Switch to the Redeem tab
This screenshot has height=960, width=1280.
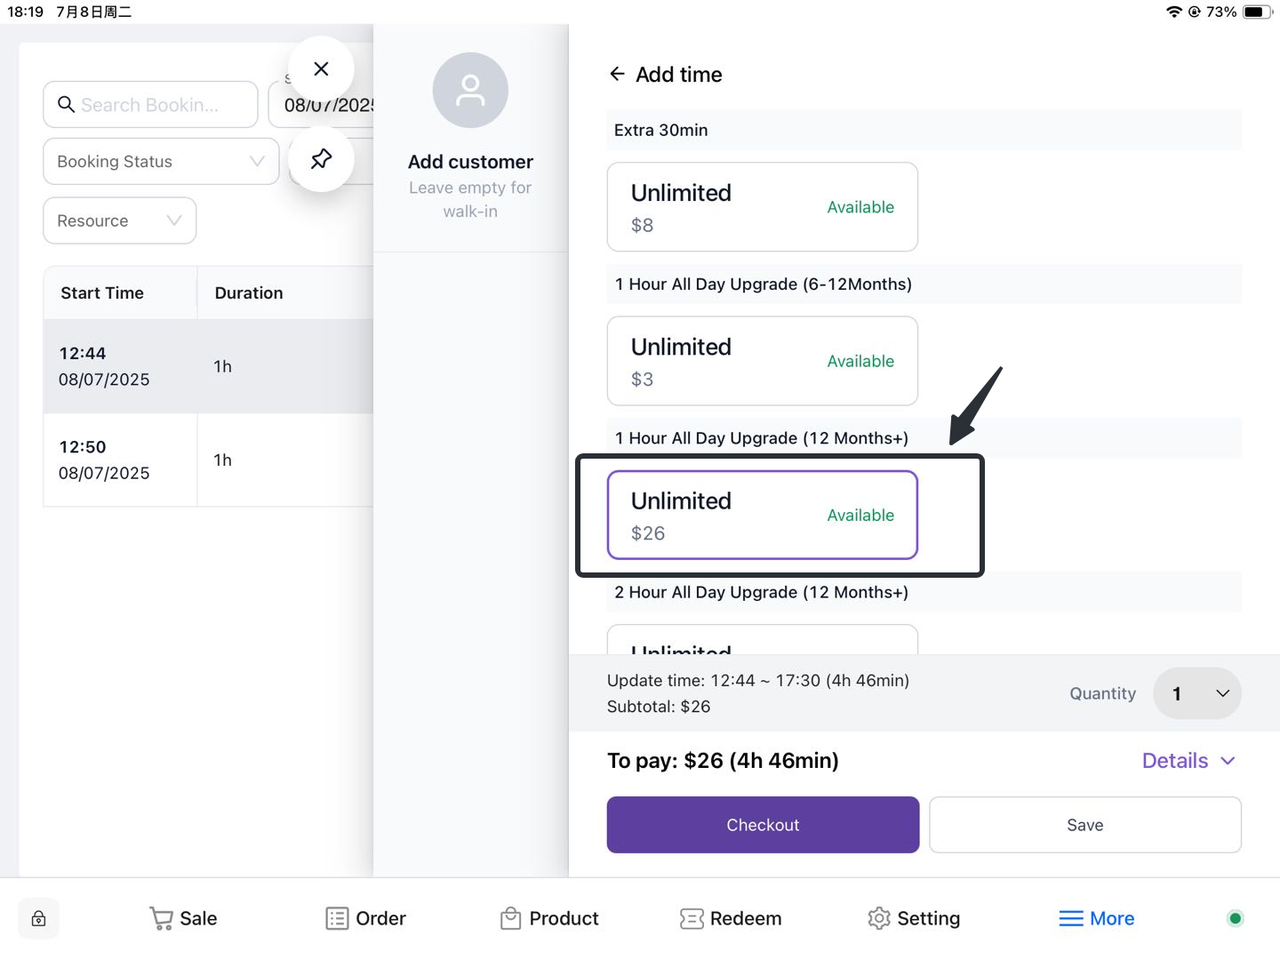(731, 918)
